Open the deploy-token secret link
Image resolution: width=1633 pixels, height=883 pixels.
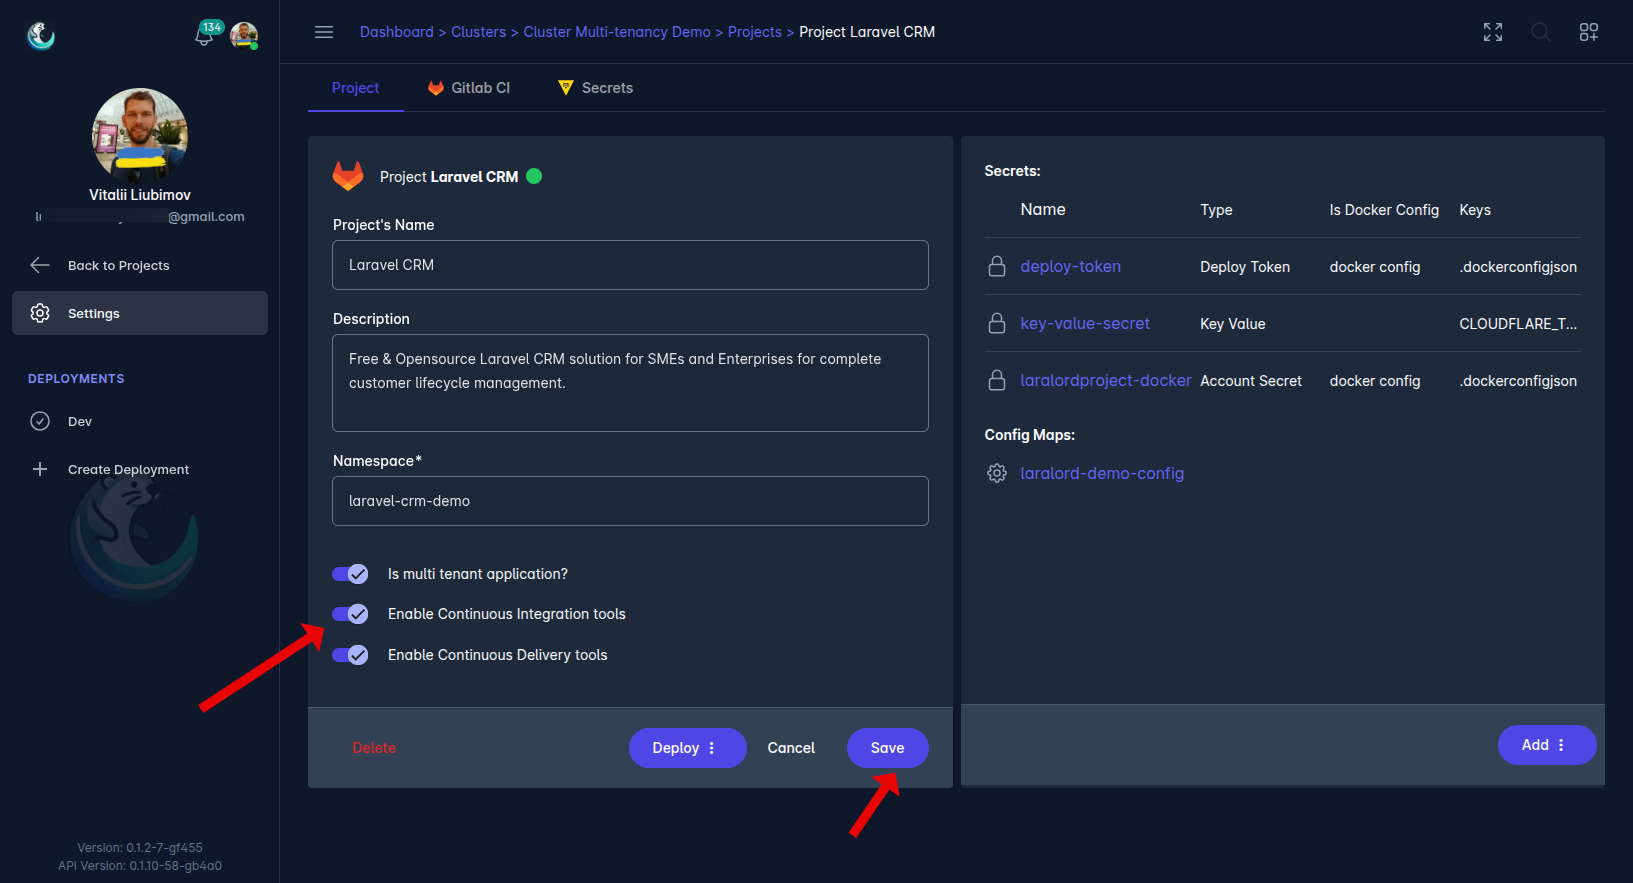pyautogui.click(x=1070, y=266)
